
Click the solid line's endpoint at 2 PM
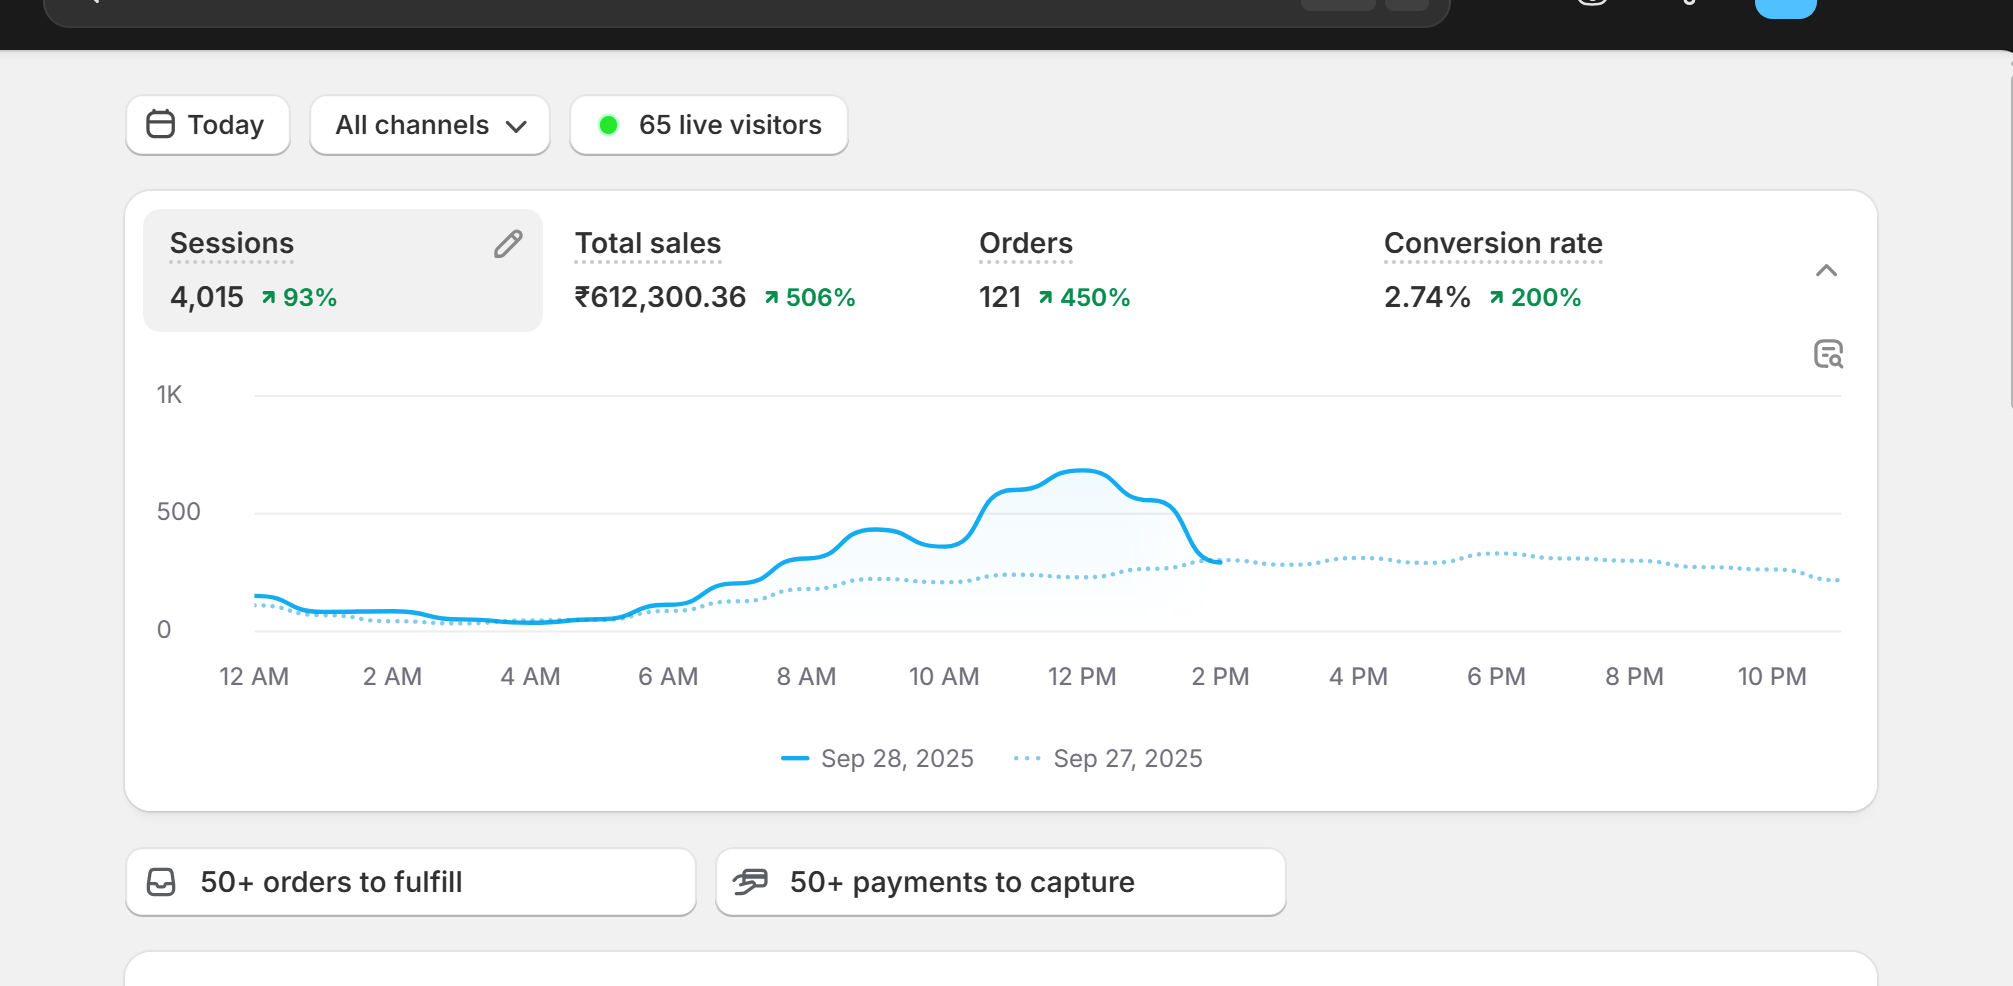(1218, 562)
